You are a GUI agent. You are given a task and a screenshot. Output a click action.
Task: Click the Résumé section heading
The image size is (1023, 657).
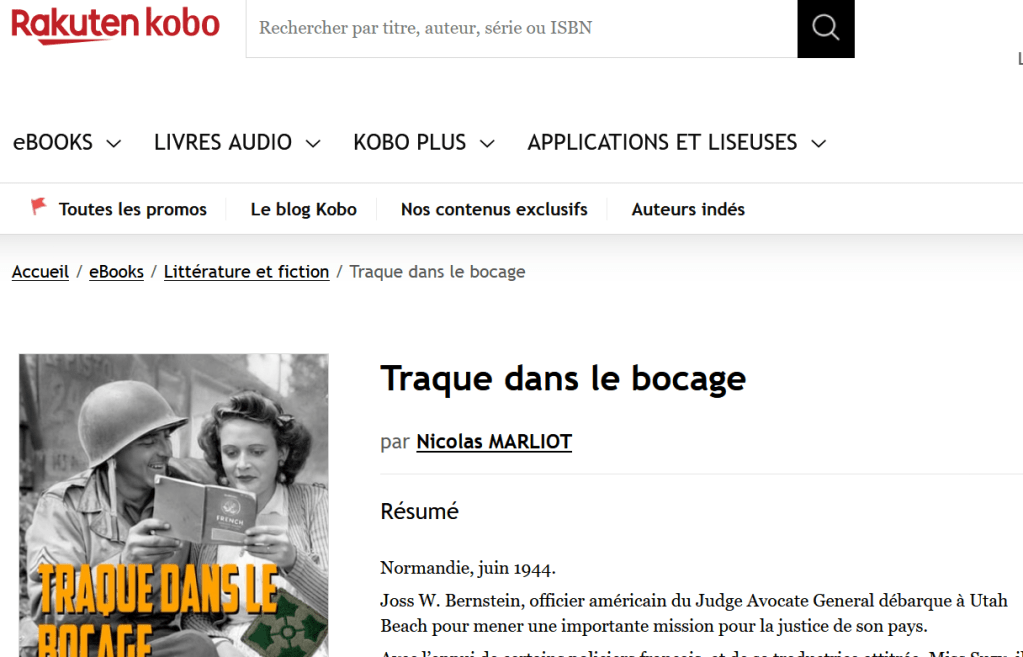[x=419, y=512]
